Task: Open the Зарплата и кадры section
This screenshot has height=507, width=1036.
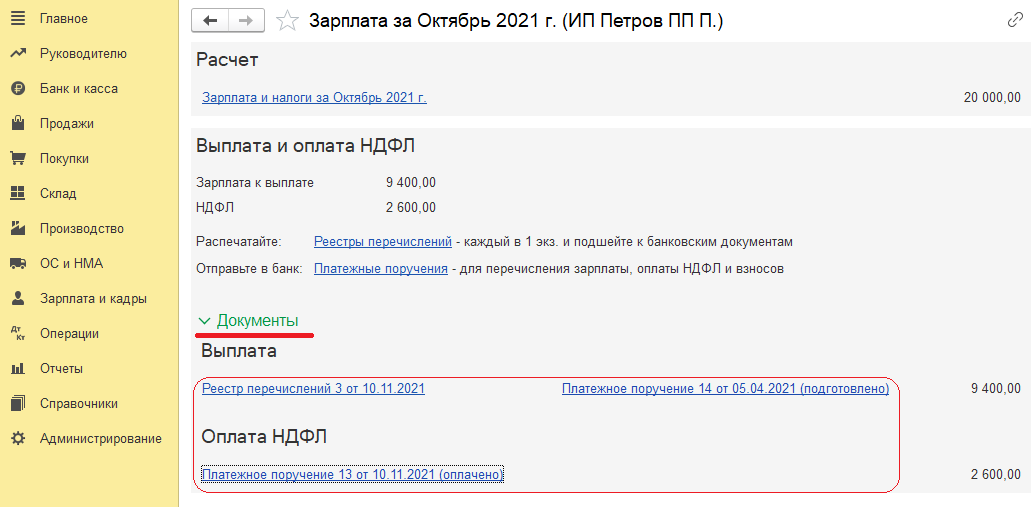Action: pyautogui.click(x=93, y=299)
